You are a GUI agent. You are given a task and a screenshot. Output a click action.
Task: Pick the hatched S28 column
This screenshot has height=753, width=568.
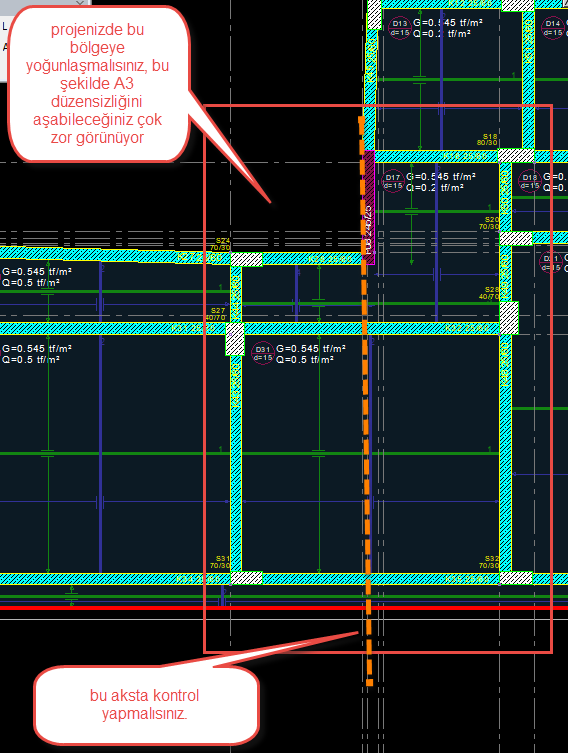coord(509,317)
